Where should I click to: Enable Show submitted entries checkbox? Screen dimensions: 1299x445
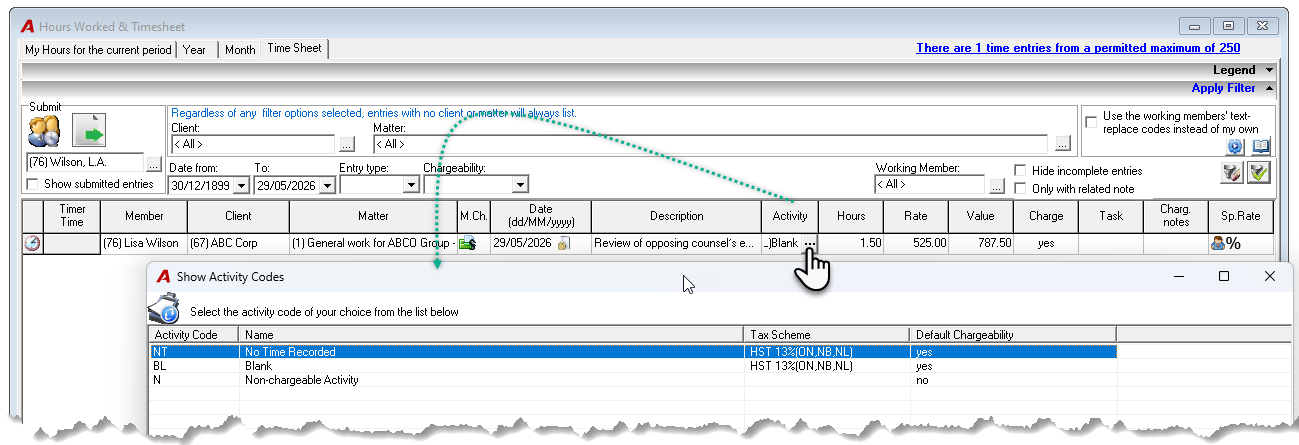(33, 184)
